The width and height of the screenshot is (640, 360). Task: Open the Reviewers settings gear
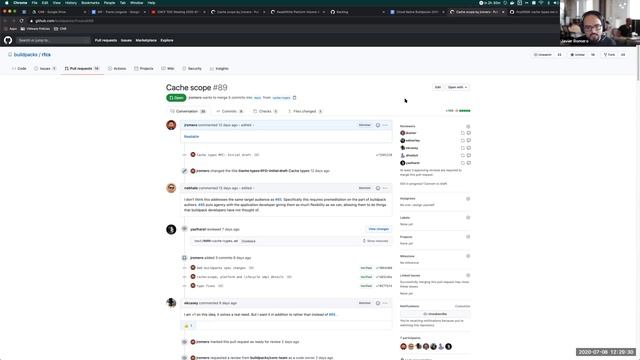click(468, 127)
